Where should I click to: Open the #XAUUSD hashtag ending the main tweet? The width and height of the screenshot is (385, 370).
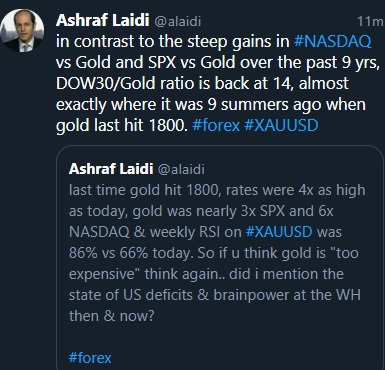[281, 125]
